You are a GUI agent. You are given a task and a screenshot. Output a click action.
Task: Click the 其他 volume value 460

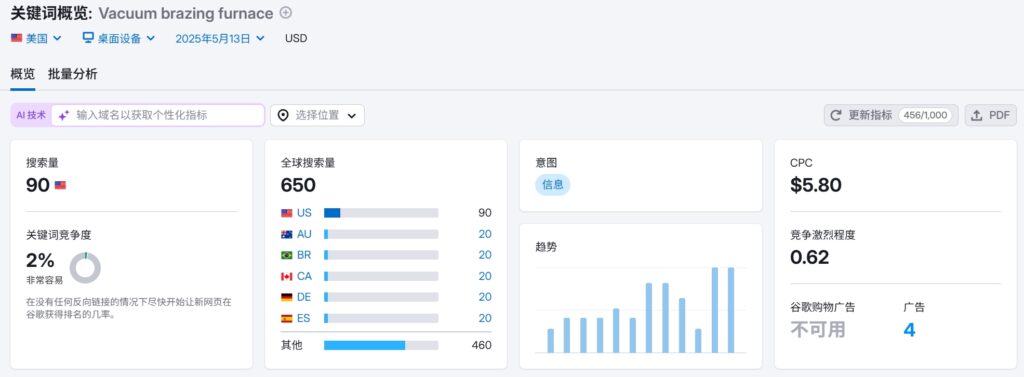pos(481,345)
